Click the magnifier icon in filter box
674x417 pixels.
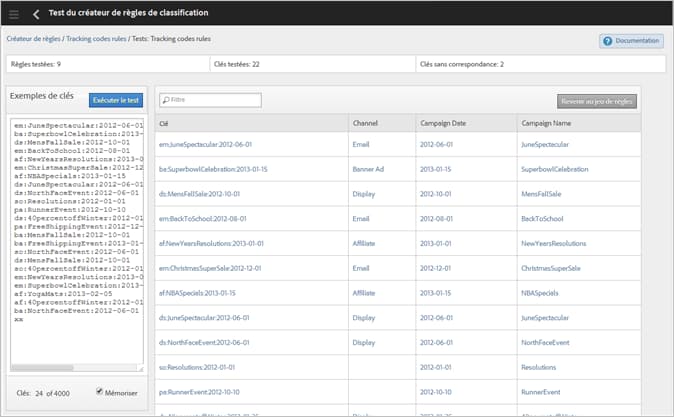click(166, 100)
